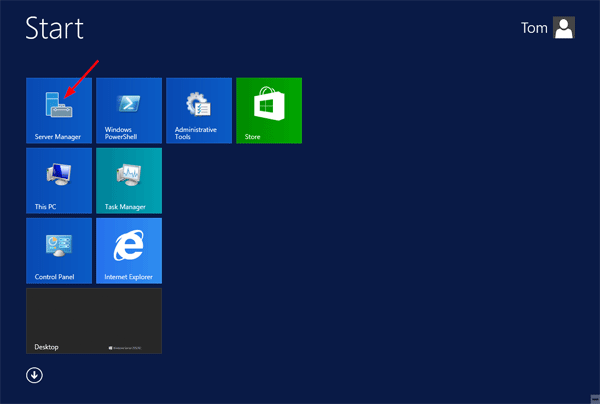Open the Server Manager tile icon
Image resolution: width=600 pixels, height=404 pixels.
tap(58, 104)
